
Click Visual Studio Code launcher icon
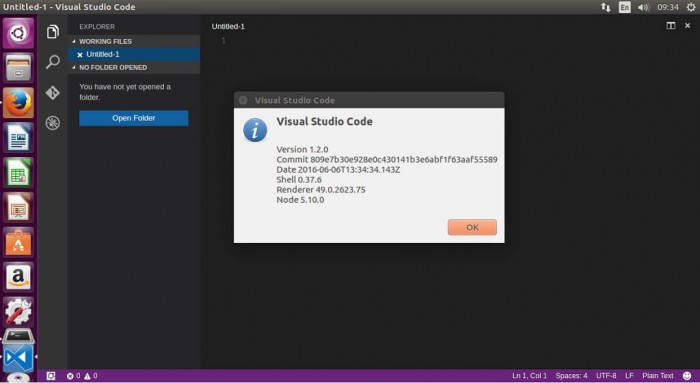(18, 358)
